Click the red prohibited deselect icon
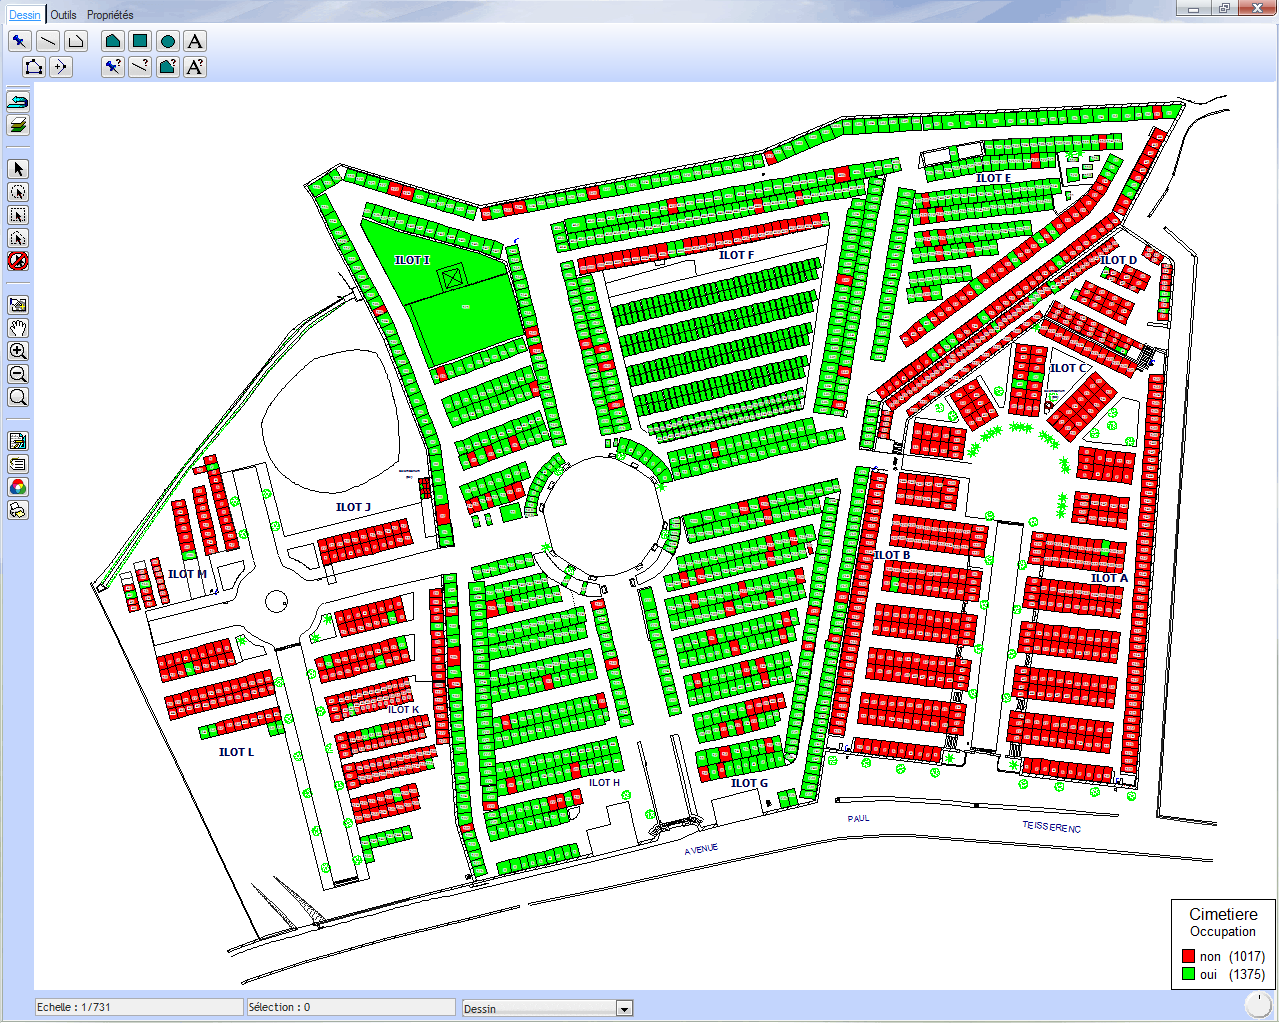 [x=18, y=261]
